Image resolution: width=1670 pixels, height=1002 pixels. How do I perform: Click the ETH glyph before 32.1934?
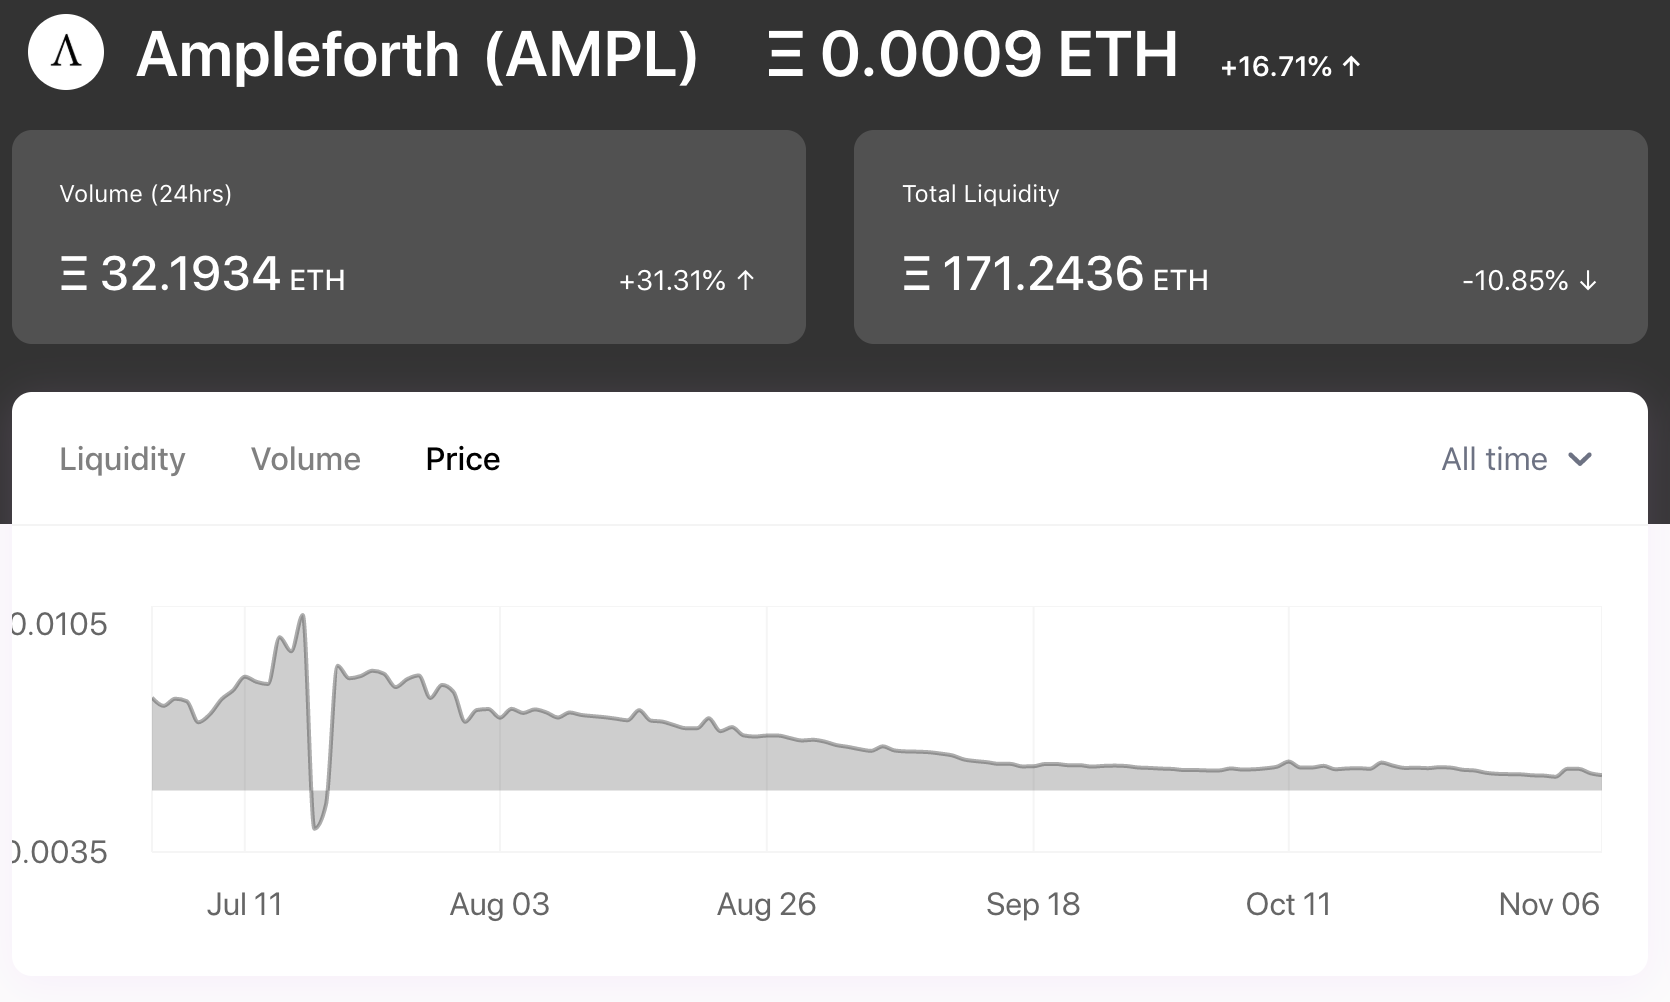pyautogui.click(x=73, y=274)
